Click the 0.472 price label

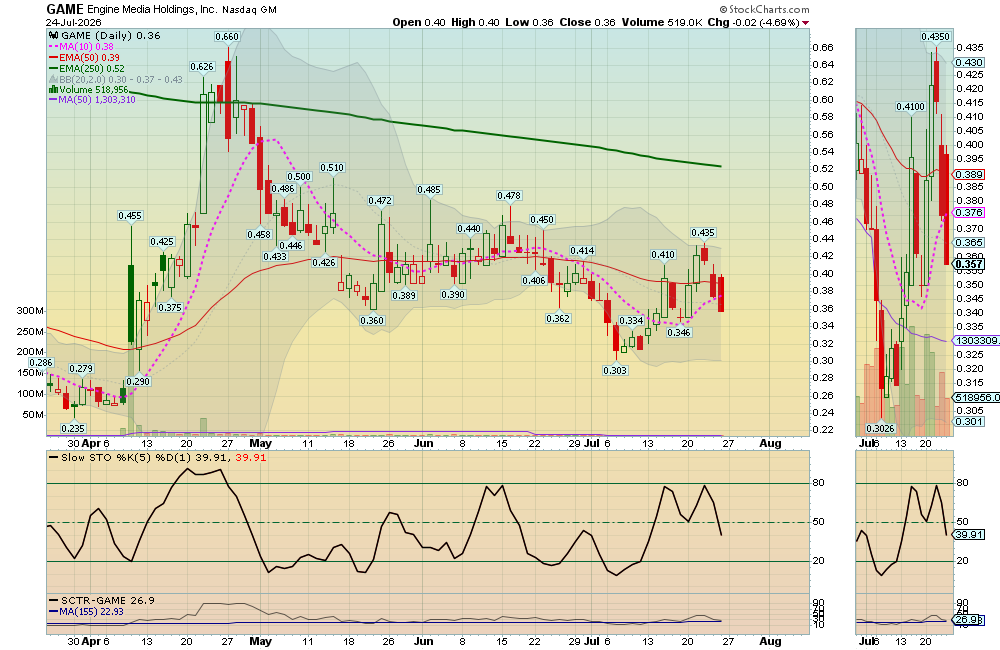pyautogui.click(x=380, y=200)
